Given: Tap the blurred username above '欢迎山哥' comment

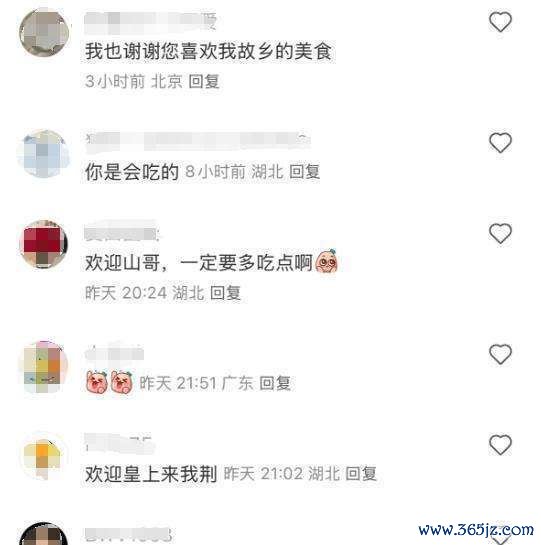Looking at the screenshot, I should click(122, 231).
